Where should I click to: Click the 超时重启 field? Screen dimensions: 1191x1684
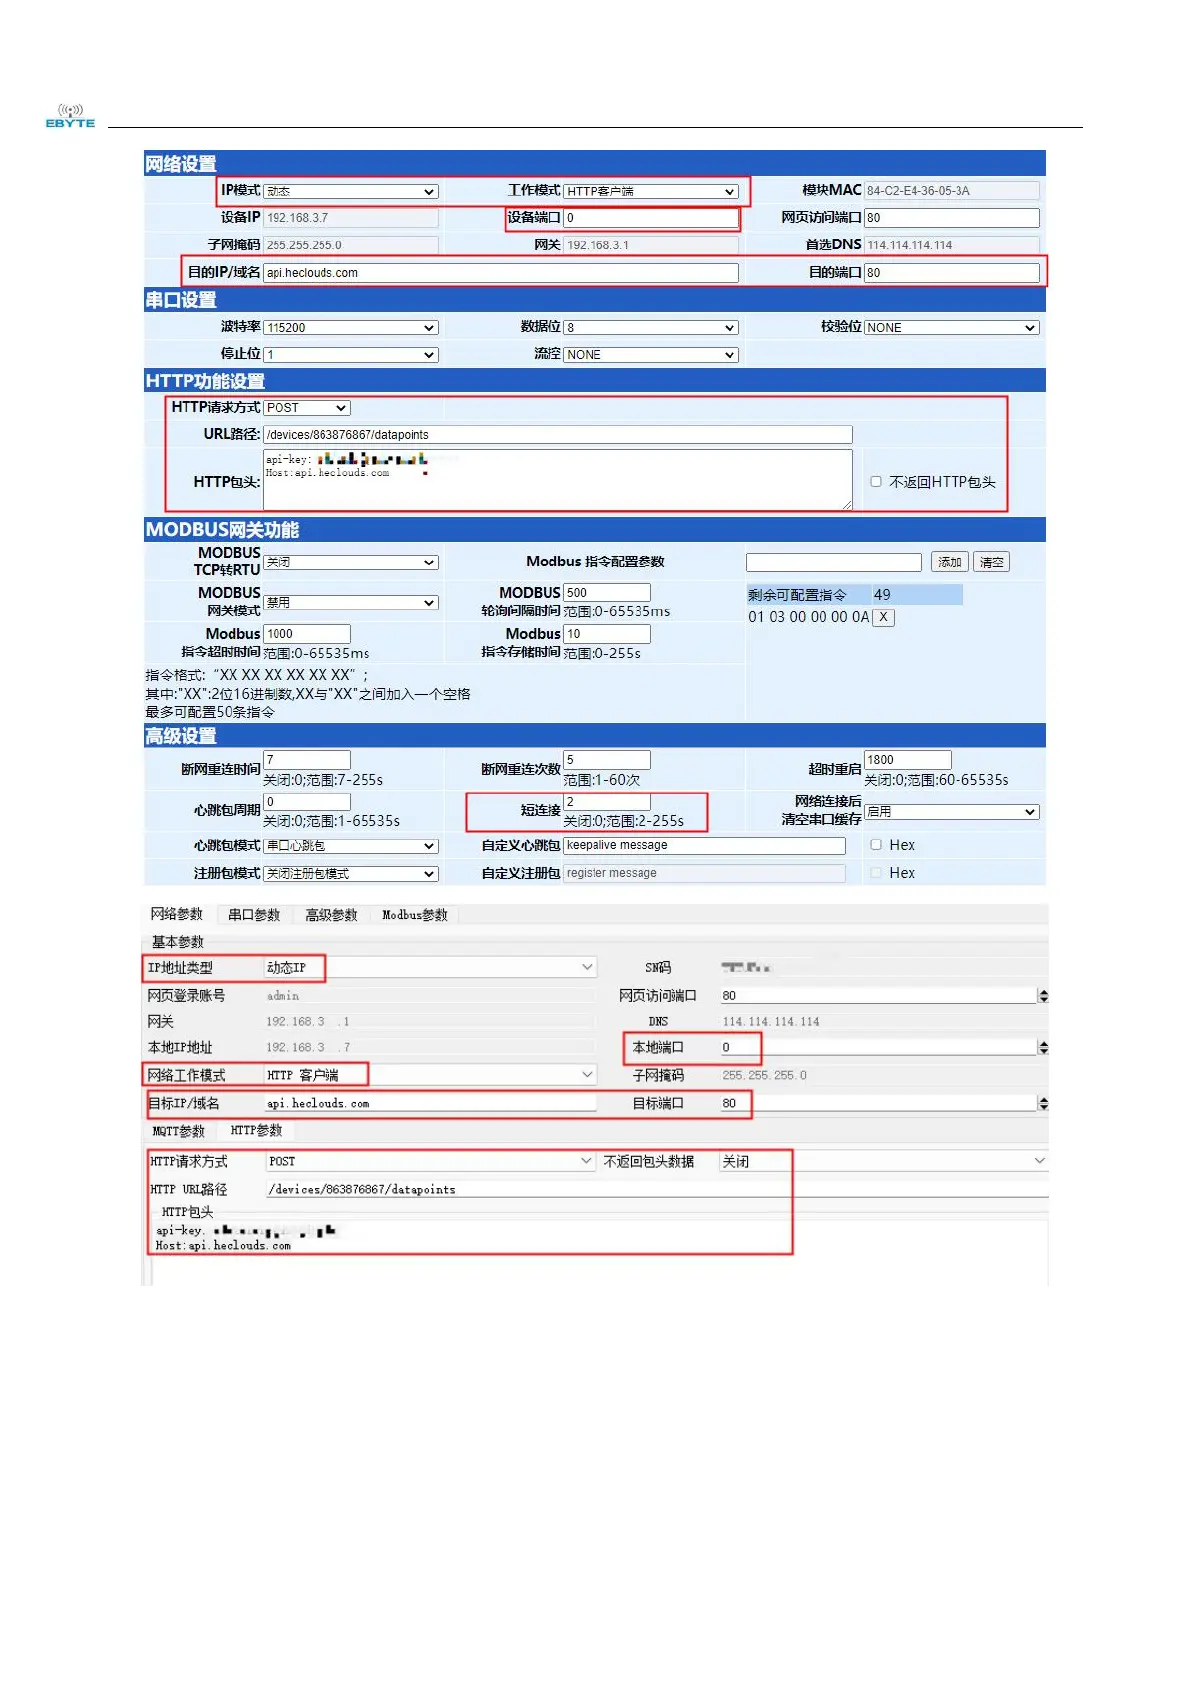coord(908,760)
